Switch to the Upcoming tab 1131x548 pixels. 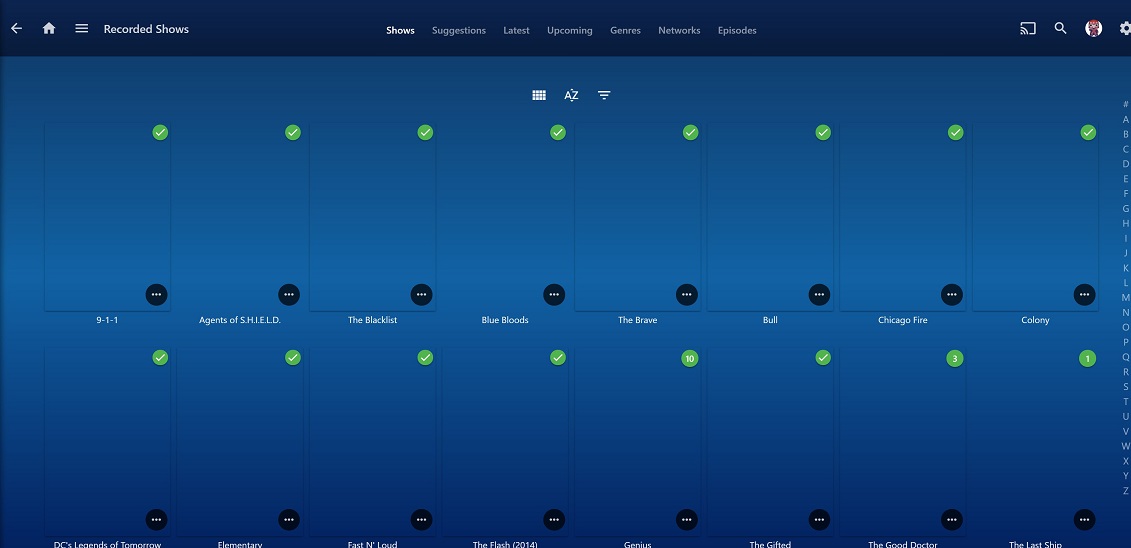click(570, 30)
